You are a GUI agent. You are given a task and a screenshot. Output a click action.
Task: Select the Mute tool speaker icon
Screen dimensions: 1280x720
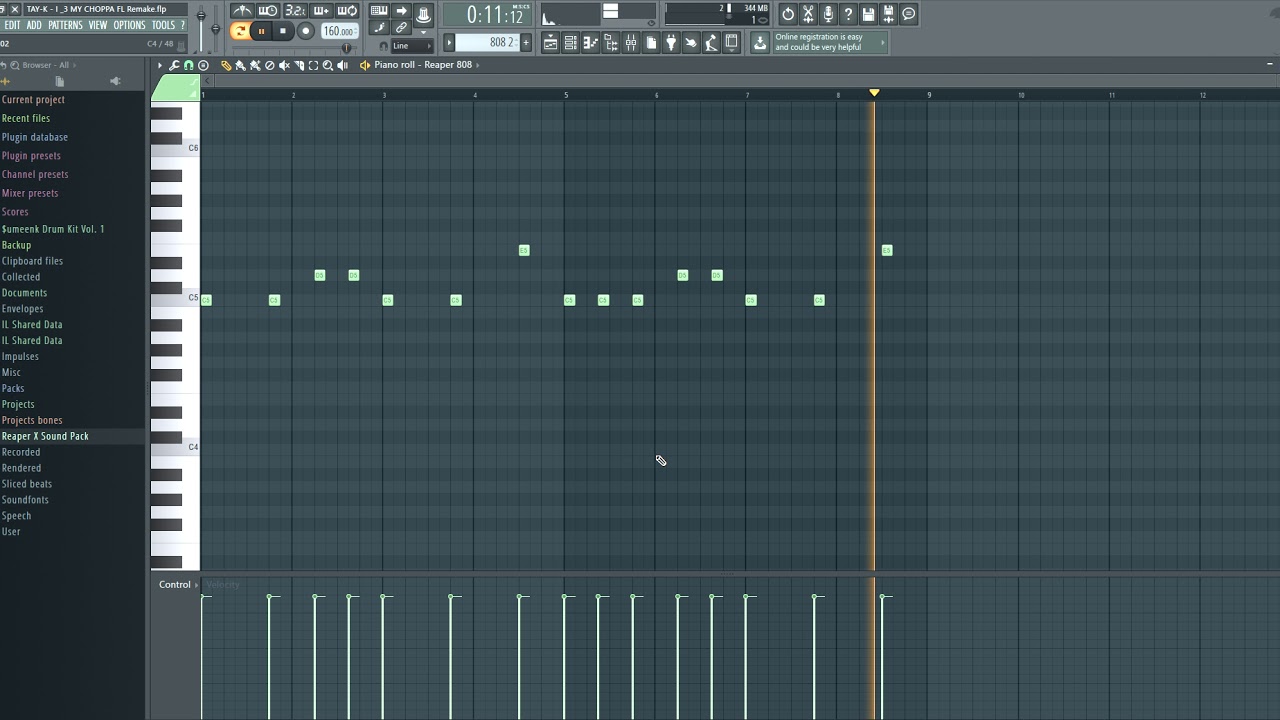284,65
